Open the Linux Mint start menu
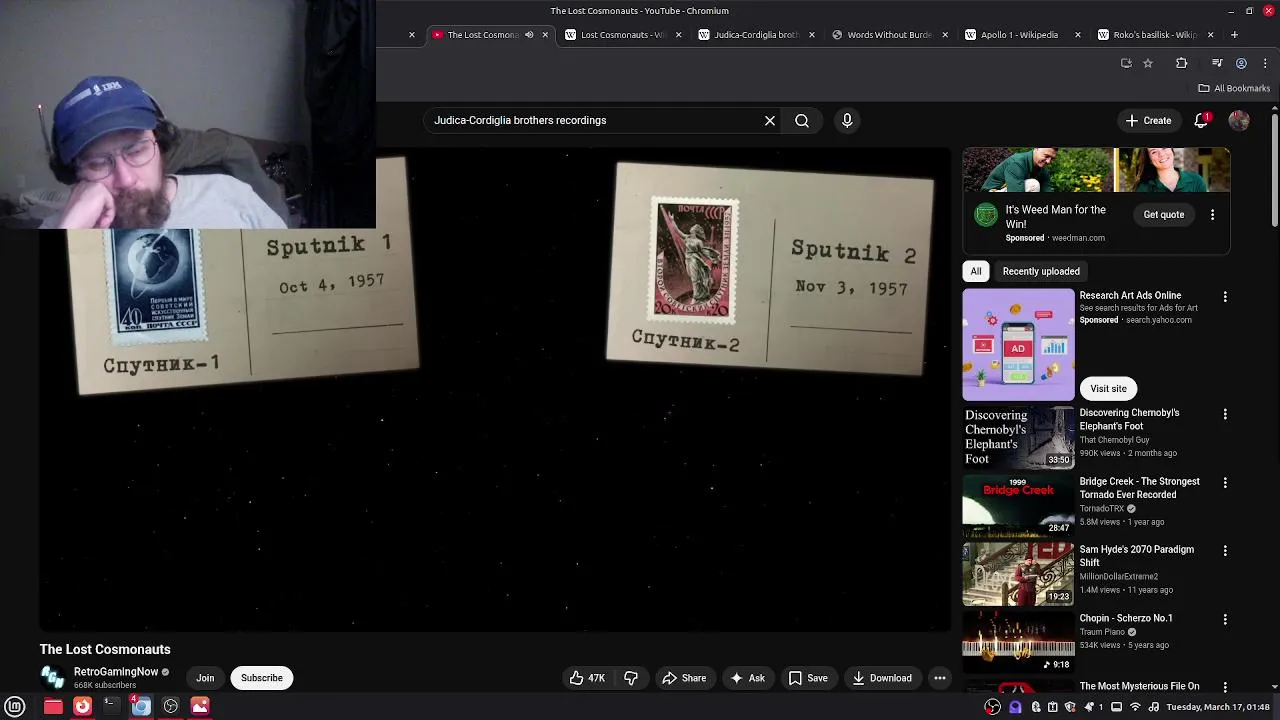 point(15,706)
